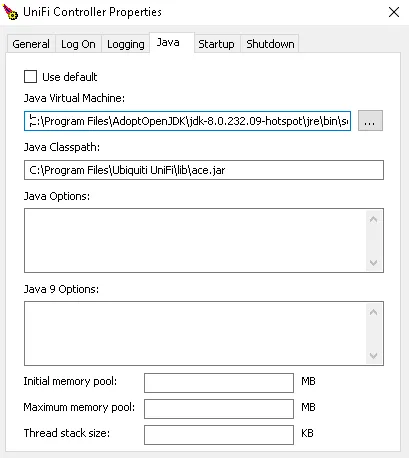Screen dimensions: 409x458
Task: Click the KB unit label
Action: point(307,433)
